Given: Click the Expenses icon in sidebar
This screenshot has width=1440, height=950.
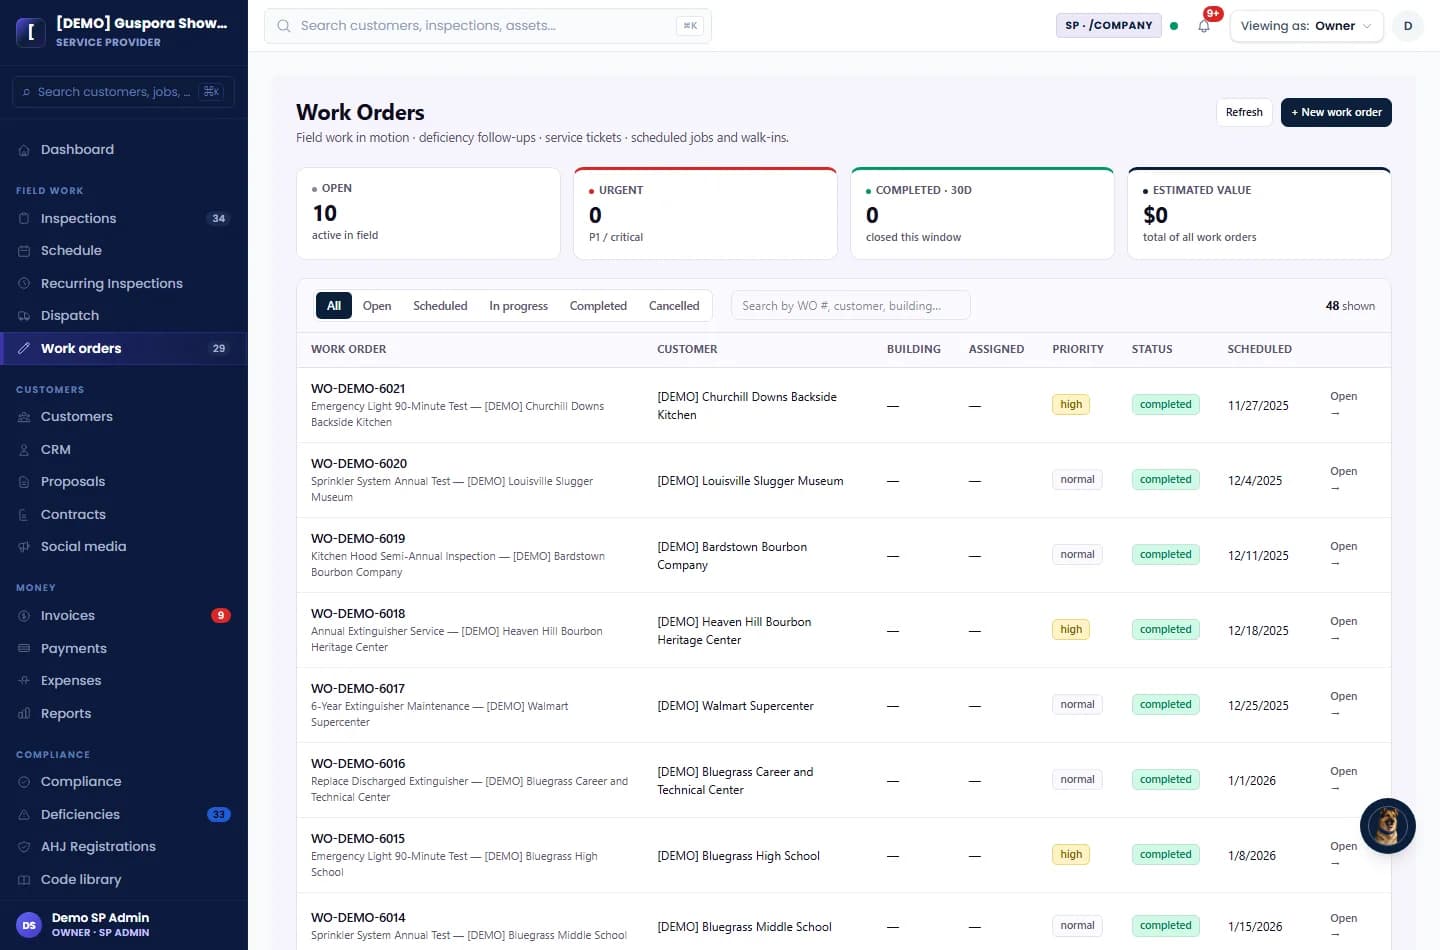Looking at the screenshot, I should coord(24,681).
